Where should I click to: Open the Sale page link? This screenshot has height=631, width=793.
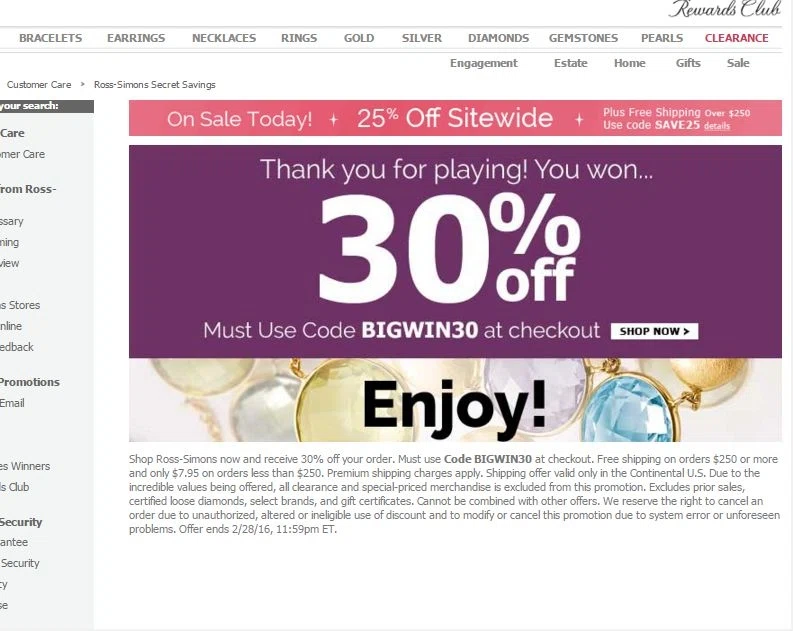tap(738, 63)
